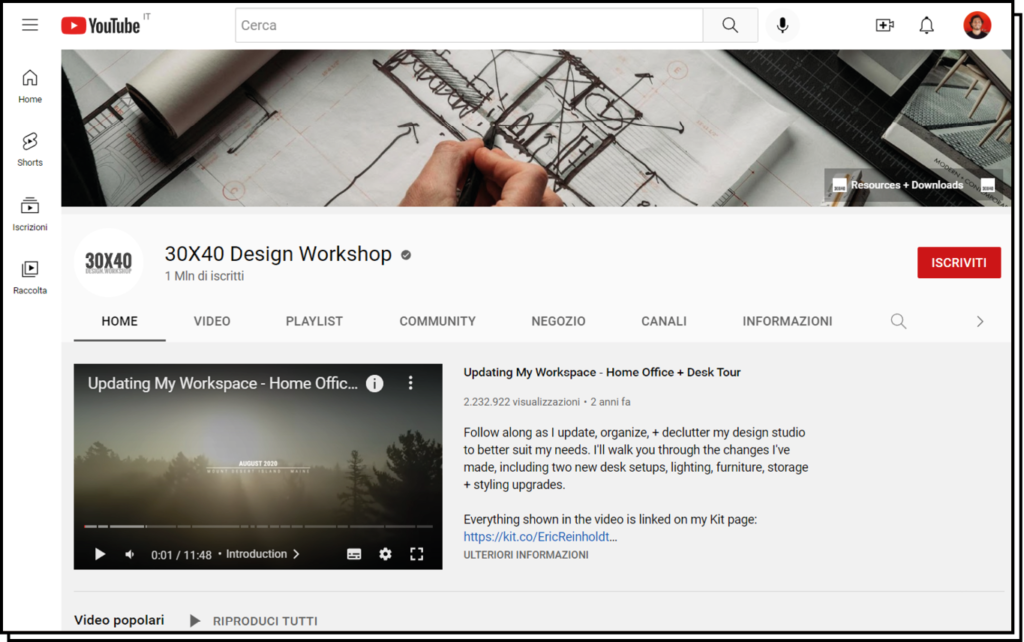Image resolution: width=1024 pixels, height=642 pixels.
Task: Click in the Cerca search field
Action: click(x=468, y=26)
